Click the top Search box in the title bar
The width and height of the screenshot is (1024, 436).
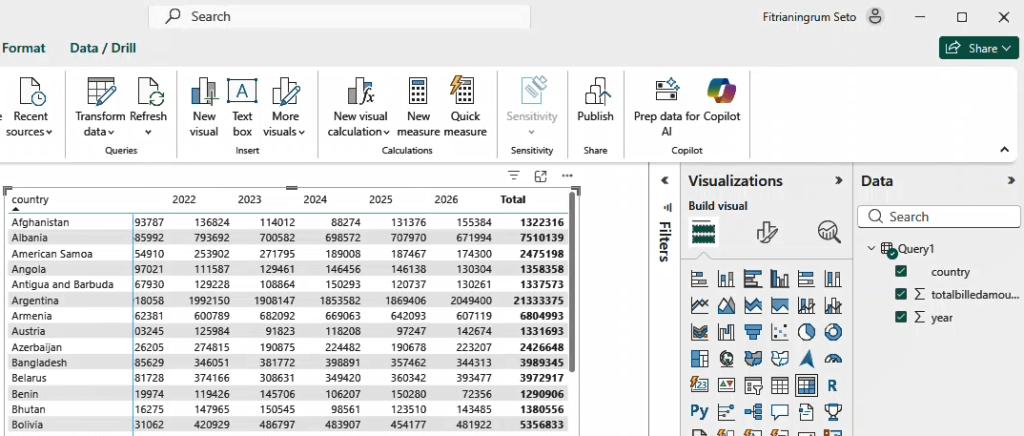[340, 17]
